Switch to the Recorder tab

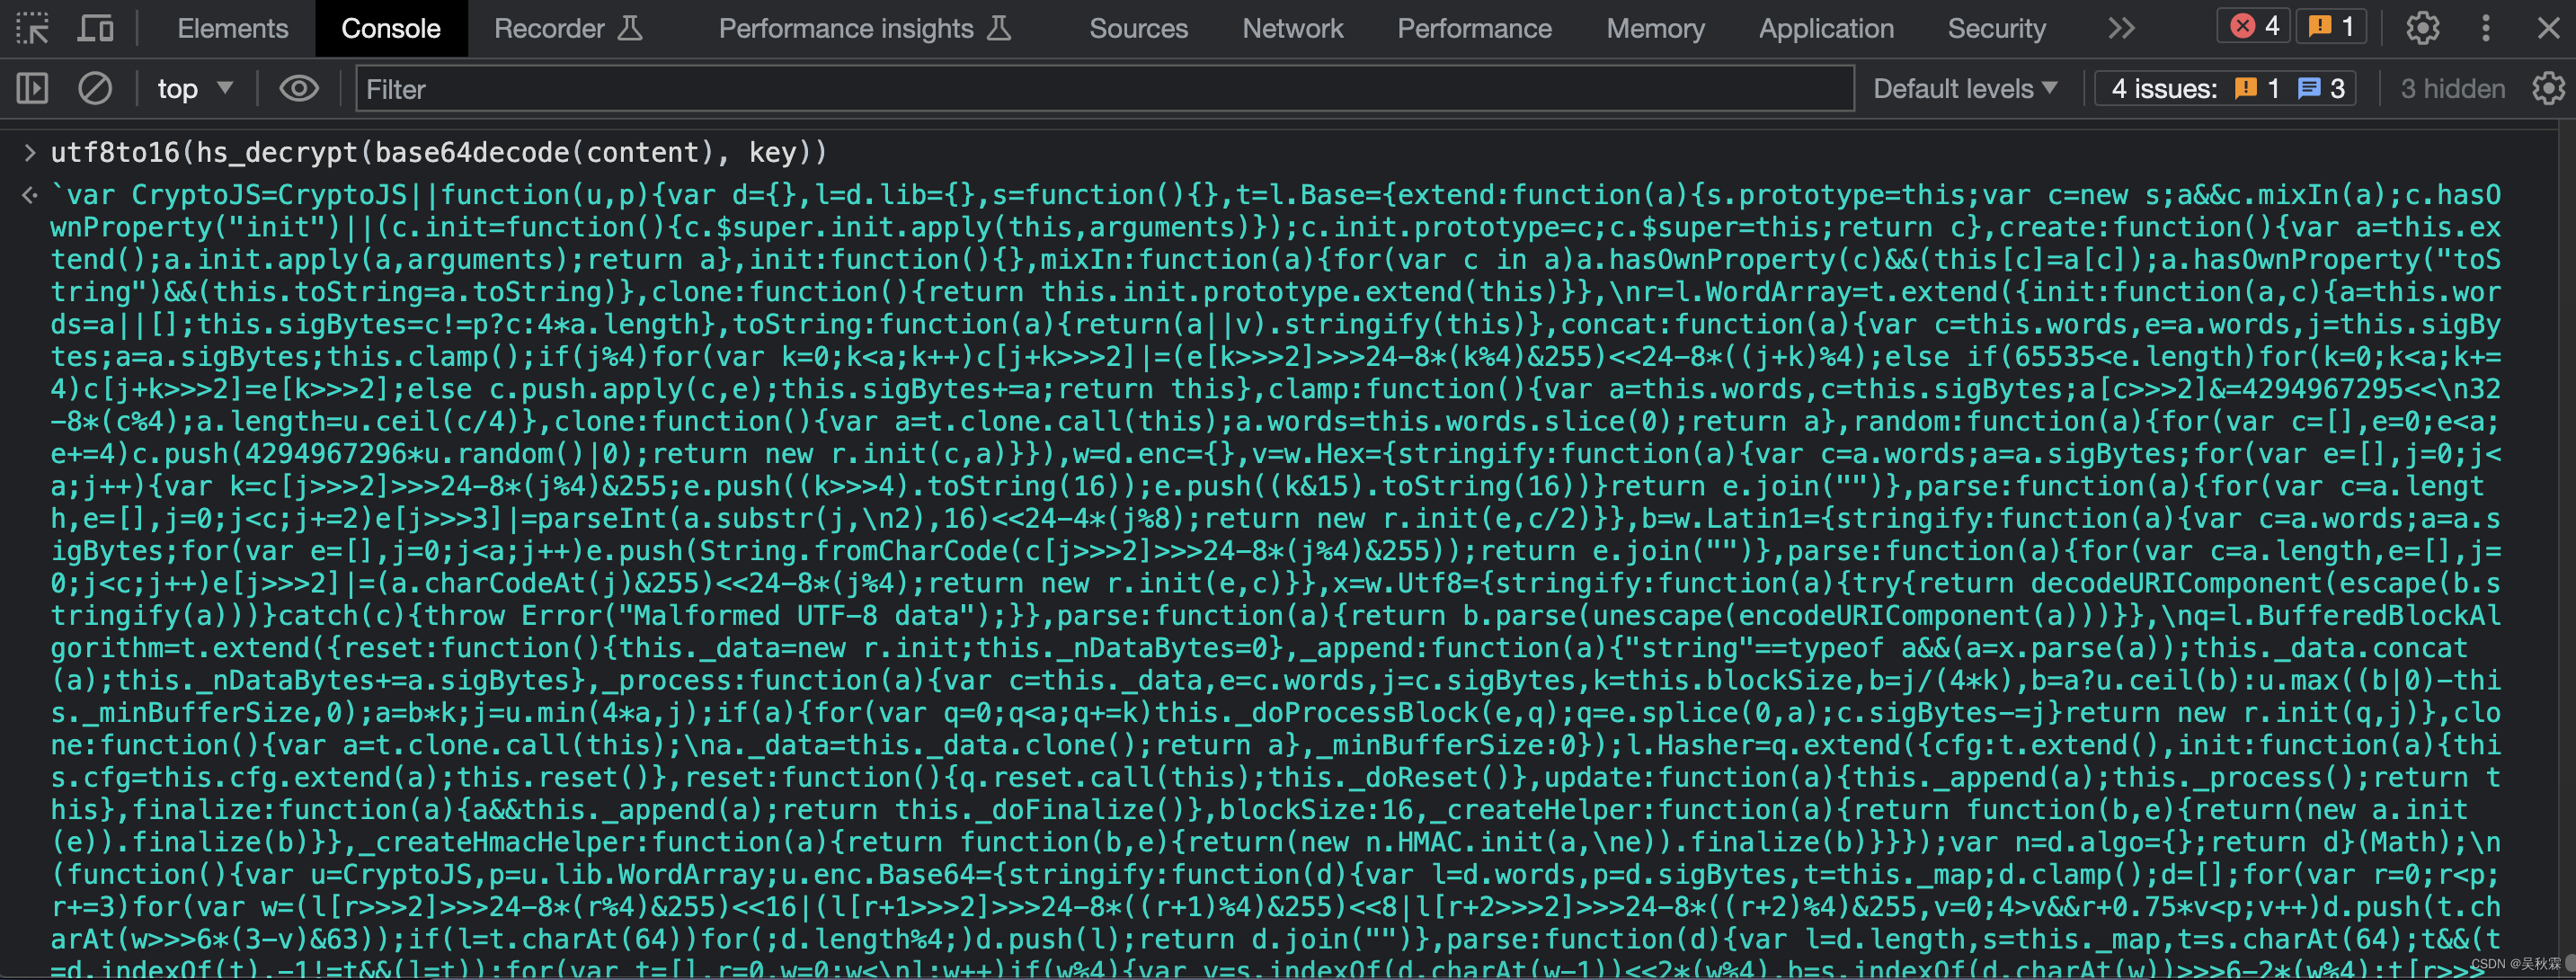pyautogui.click(x=568, y=28)
